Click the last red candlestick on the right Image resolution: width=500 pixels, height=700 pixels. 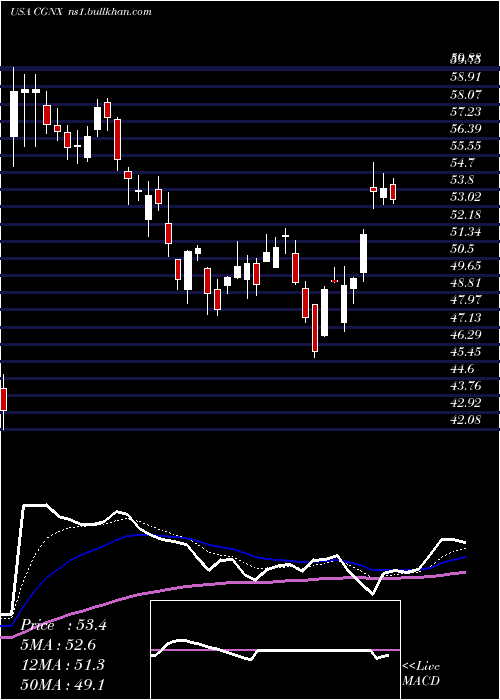393,192
